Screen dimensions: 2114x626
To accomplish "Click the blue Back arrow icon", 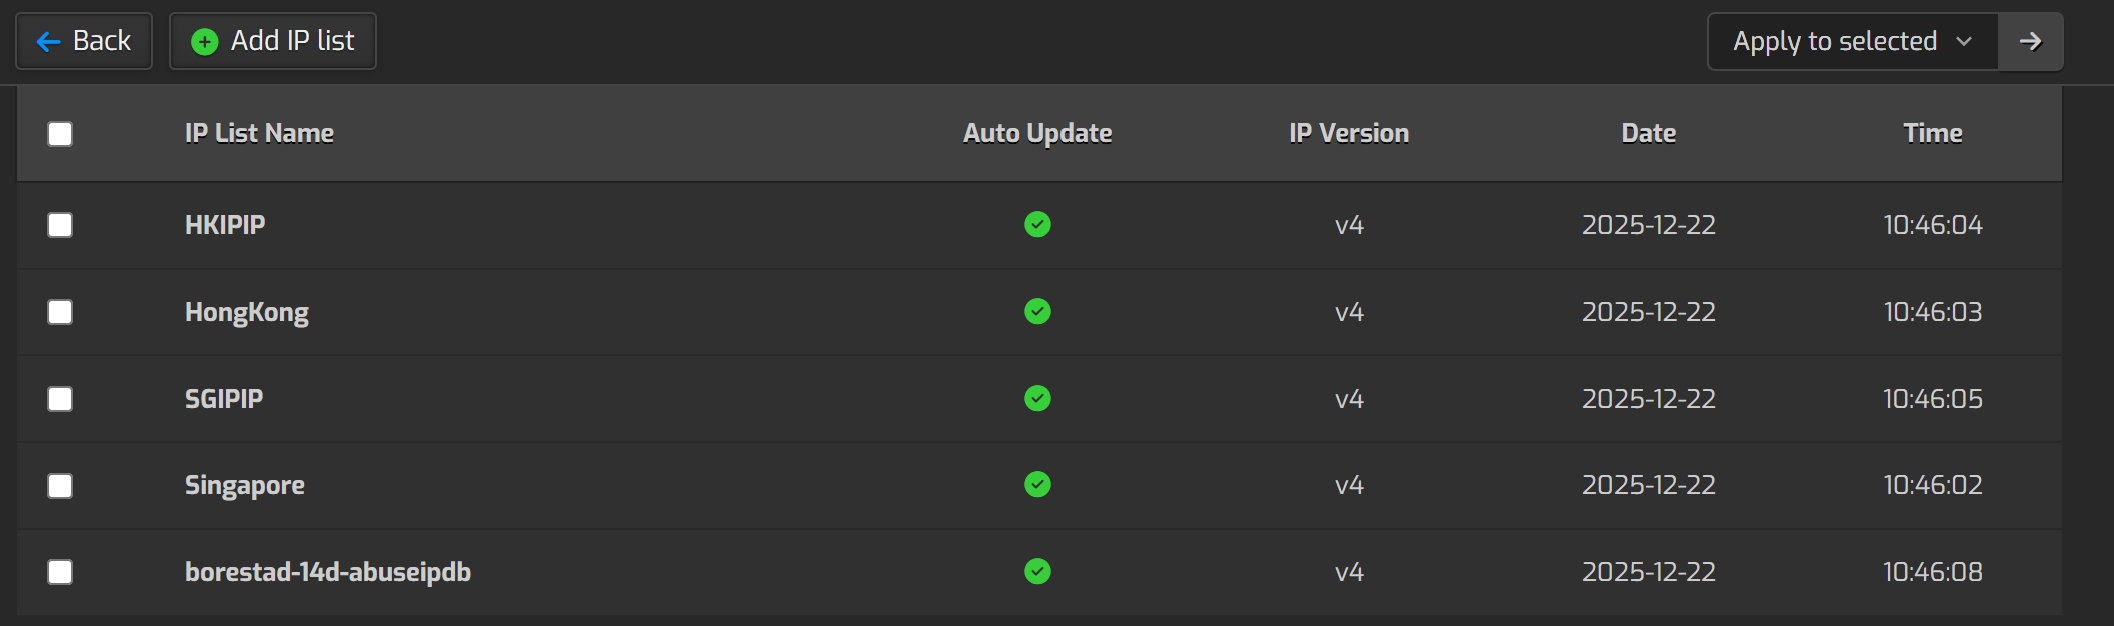I will (x=48, y=42).
